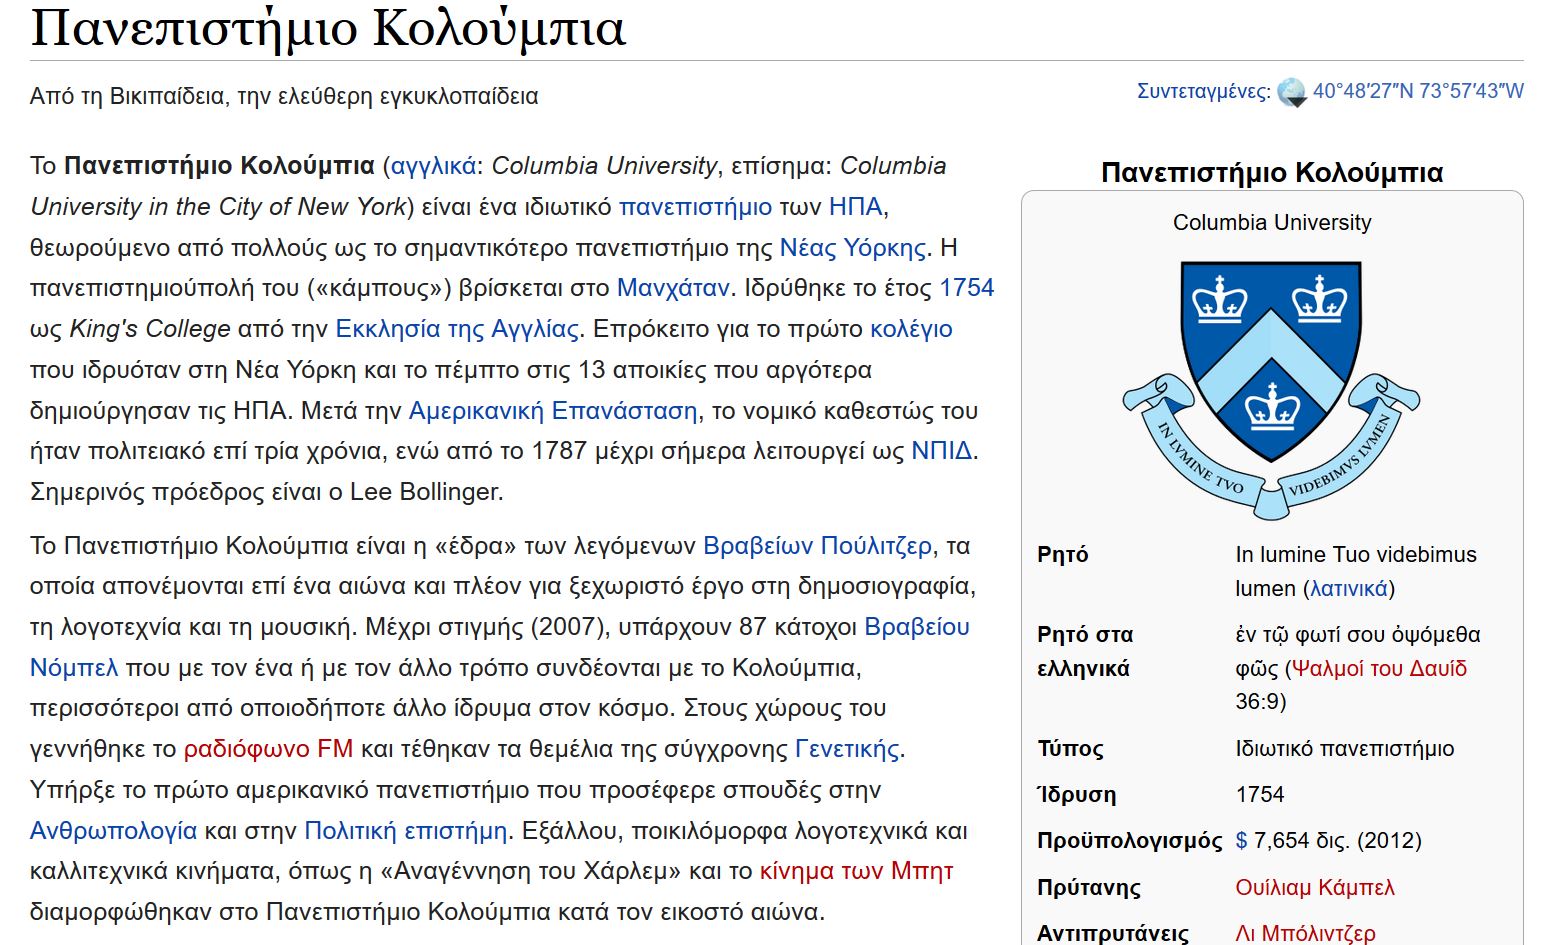Open the Βραβείων Πούλιτζερ link

tap(817, 546)
